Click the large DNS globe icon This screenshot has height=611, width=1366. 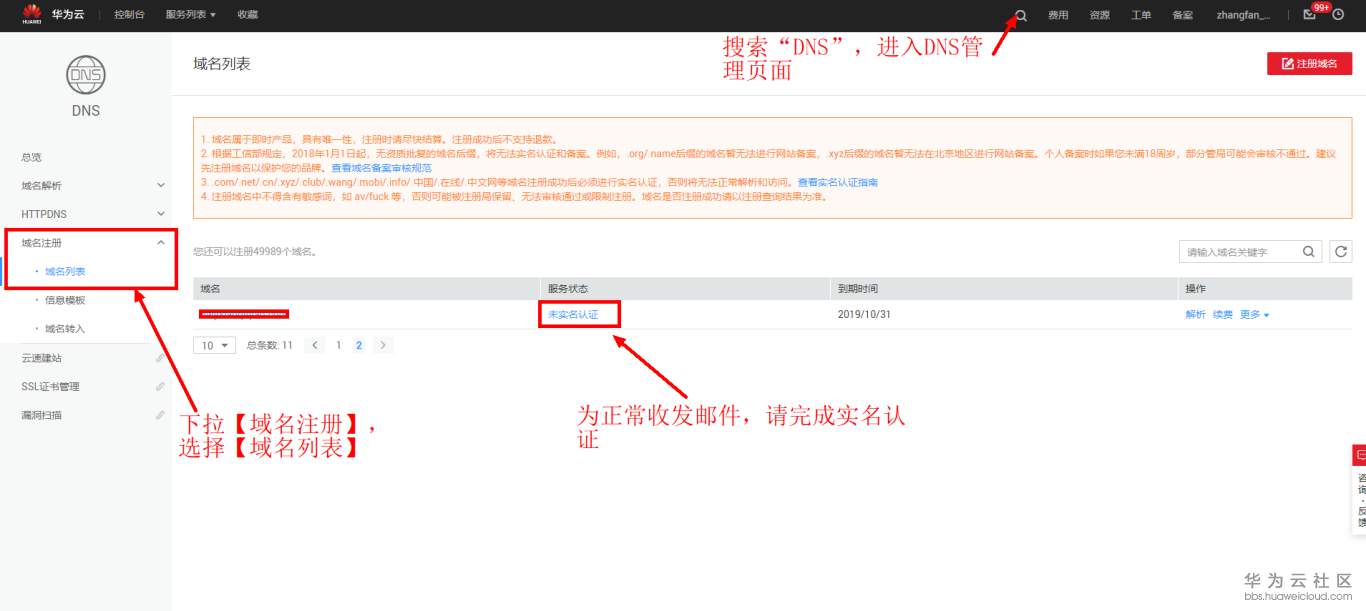86,75
